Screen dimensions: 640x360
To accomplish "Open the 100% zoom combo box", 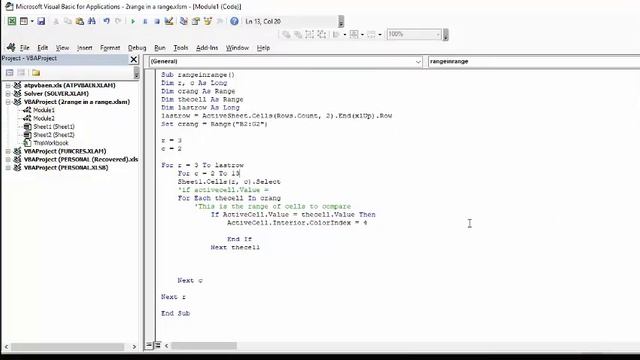I will (414, 34).
